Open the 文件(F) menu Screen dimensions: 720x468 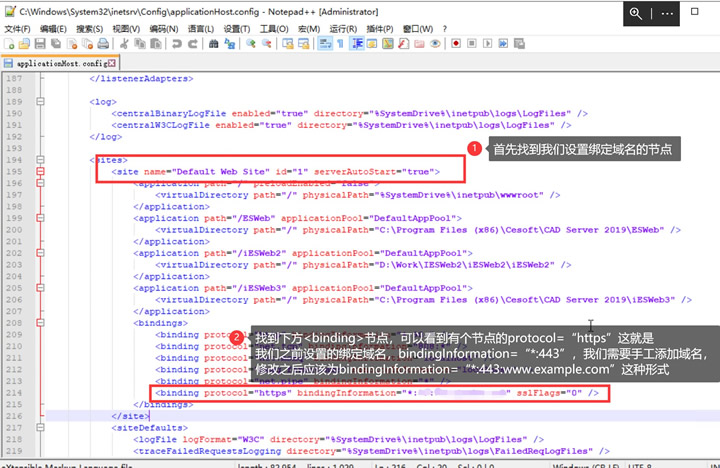[x=18, y=29]
